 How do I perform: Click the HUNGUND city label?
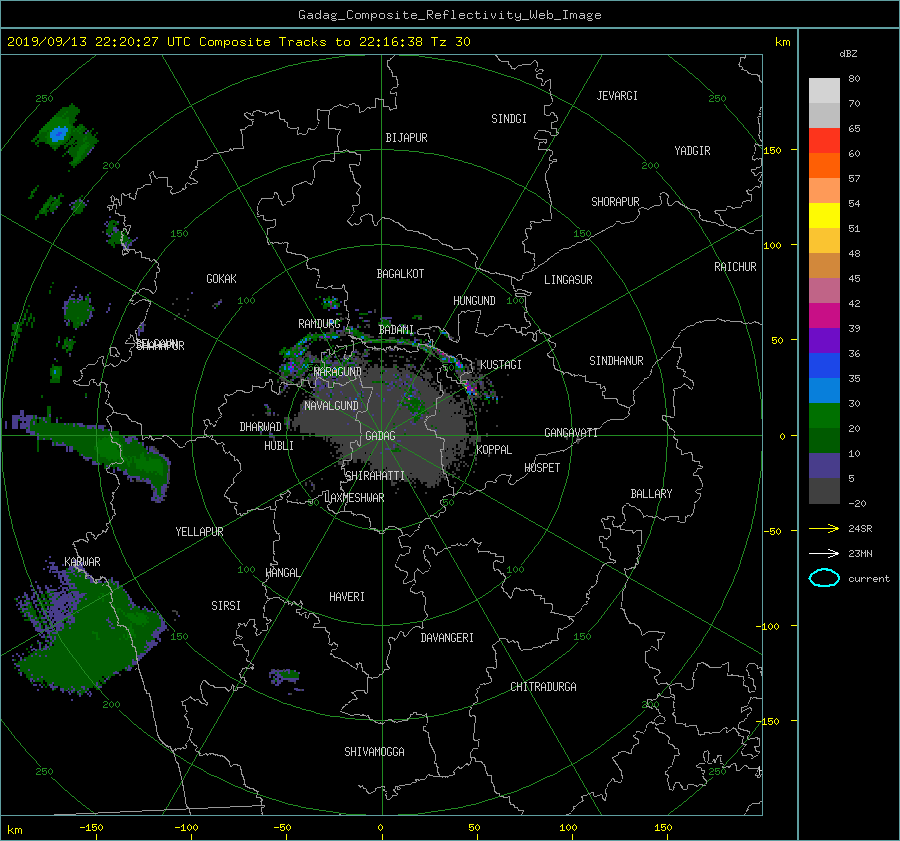tap(474, 300)
